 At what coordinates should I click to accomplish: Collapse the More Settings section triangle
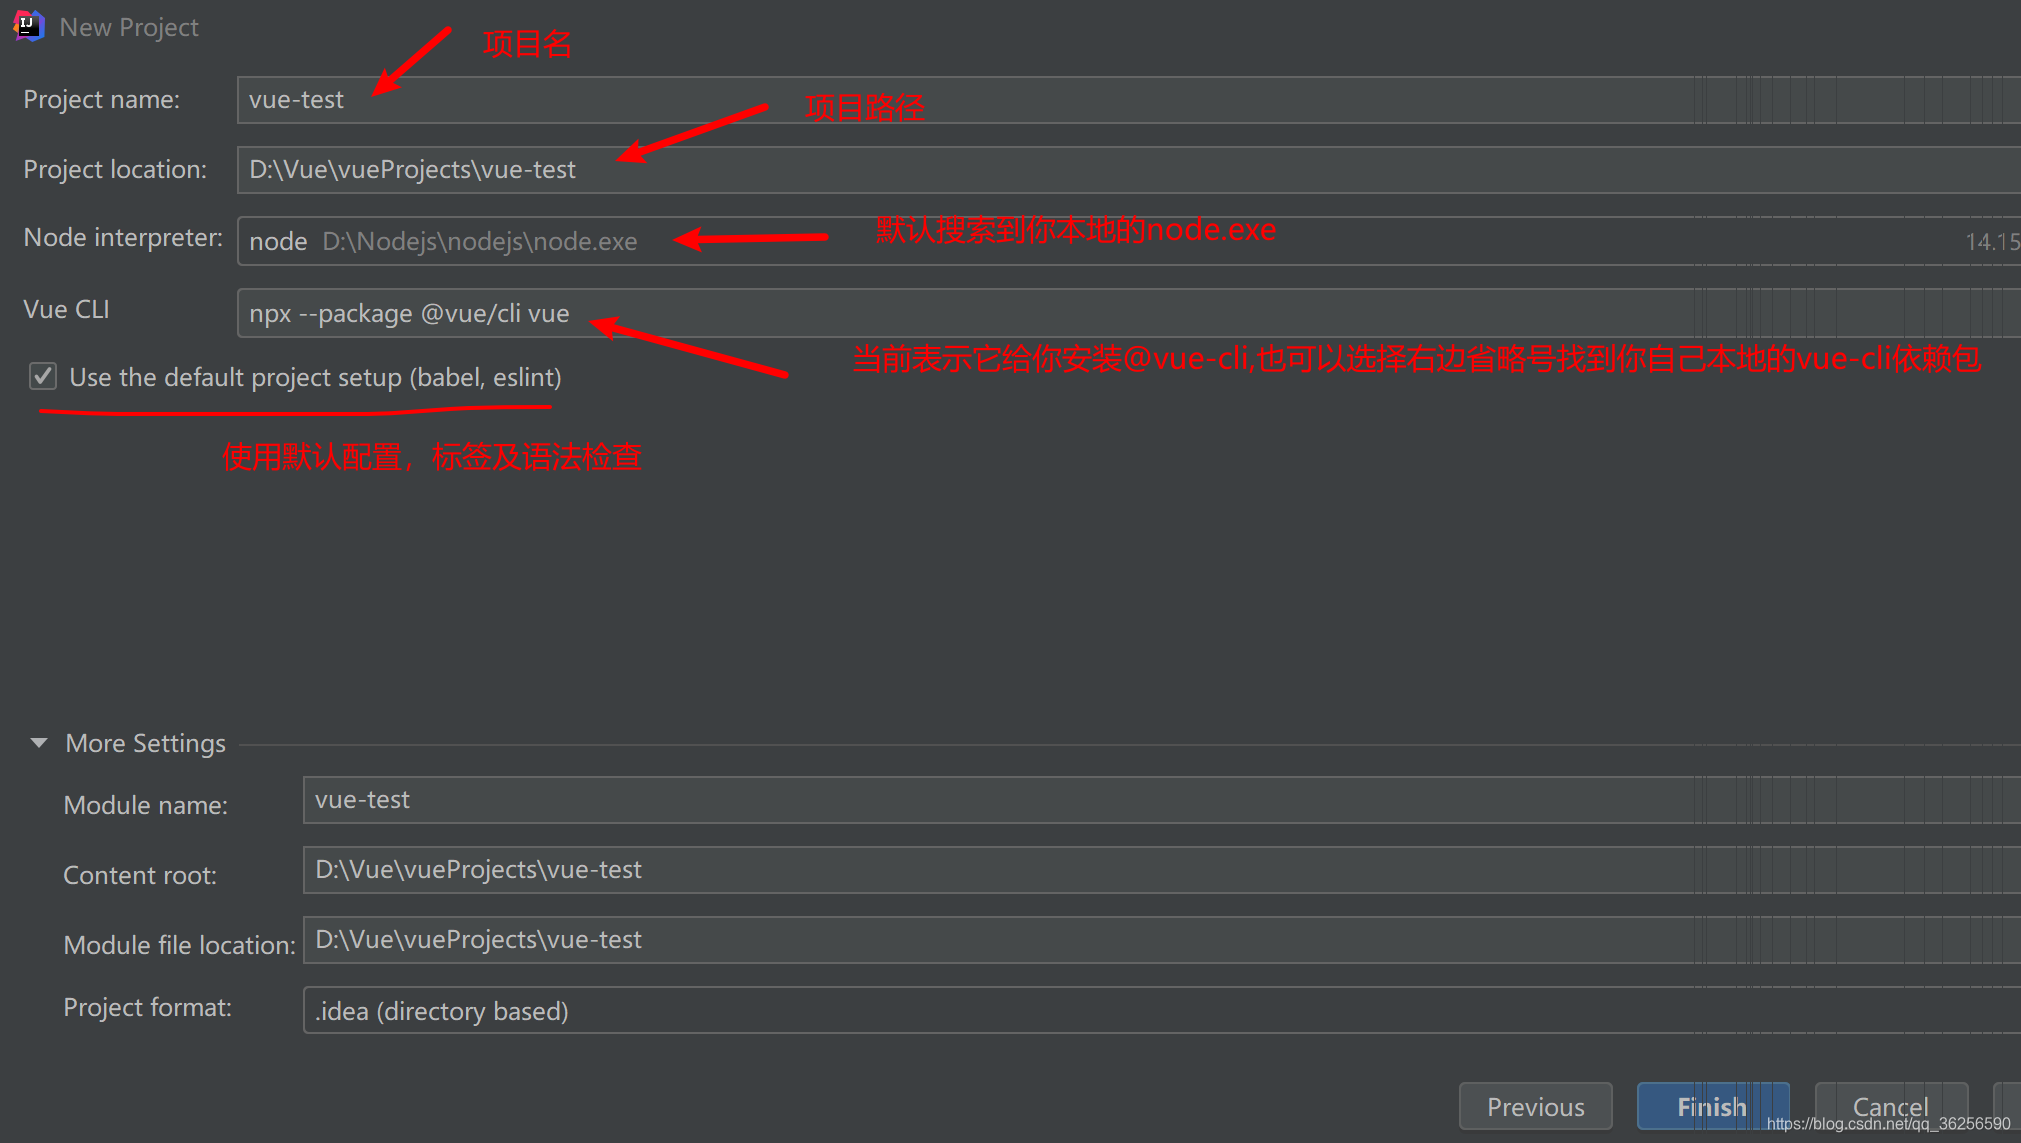[x=39, y=743]
